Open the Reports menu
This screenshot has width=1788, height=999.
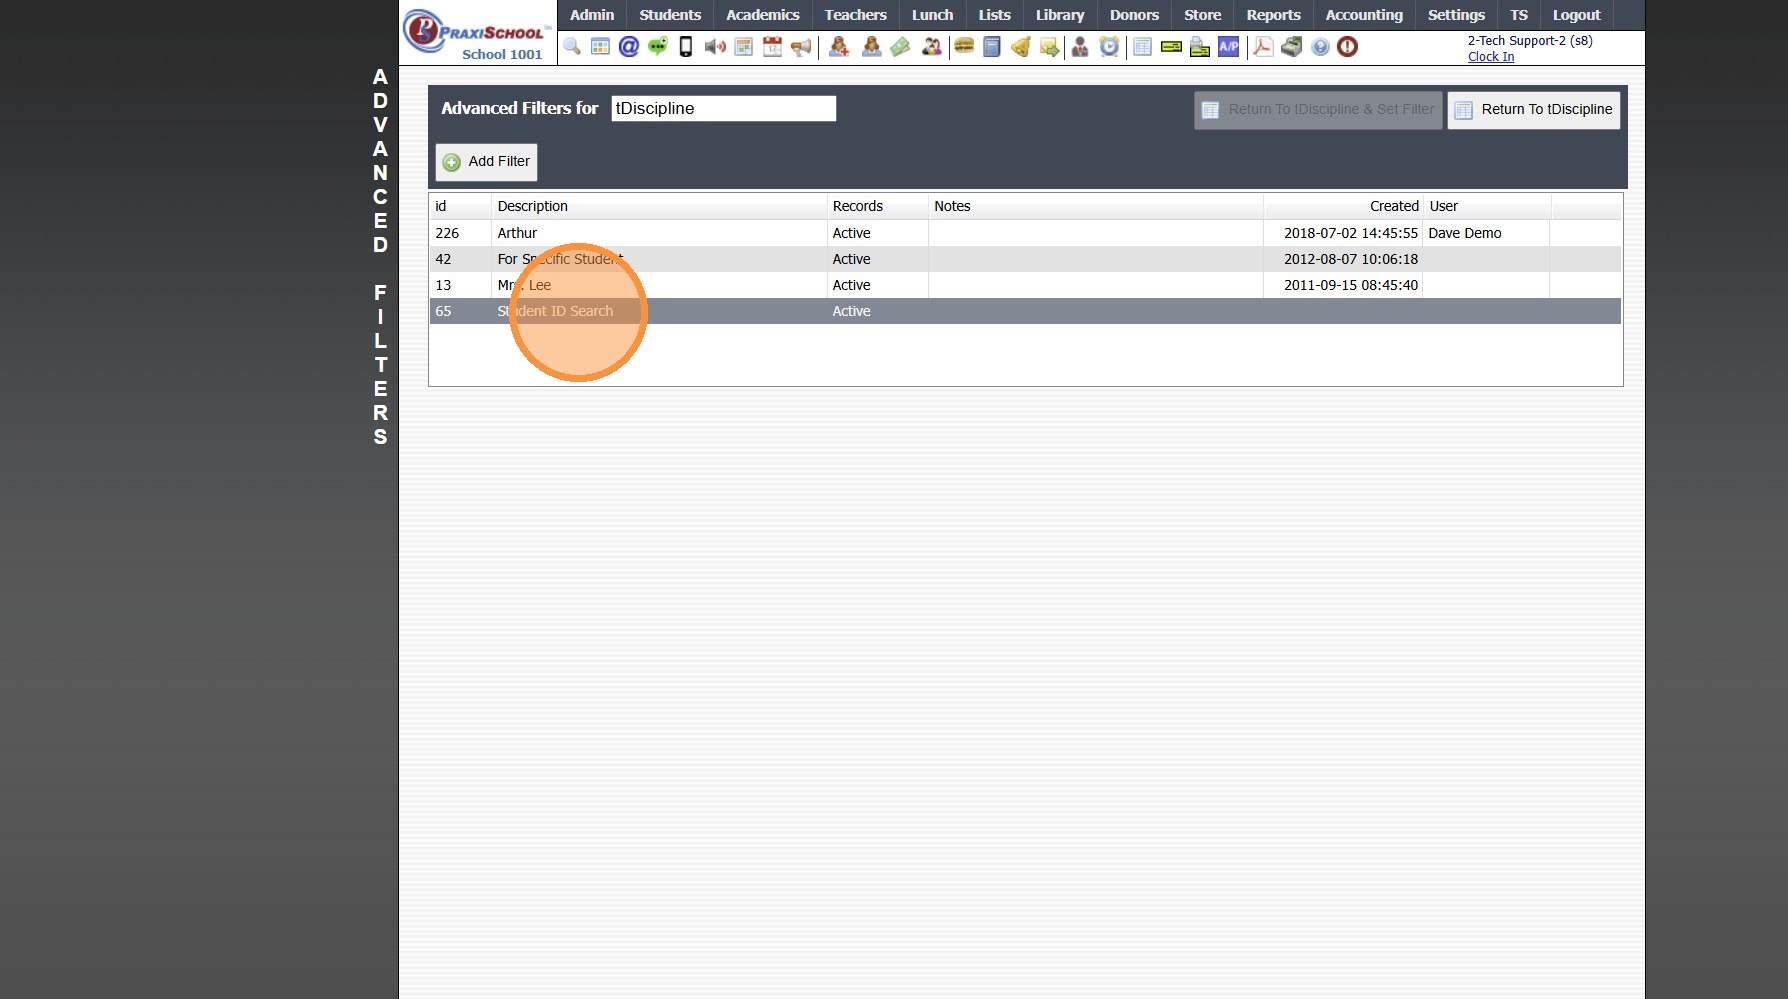point(1273,15)
